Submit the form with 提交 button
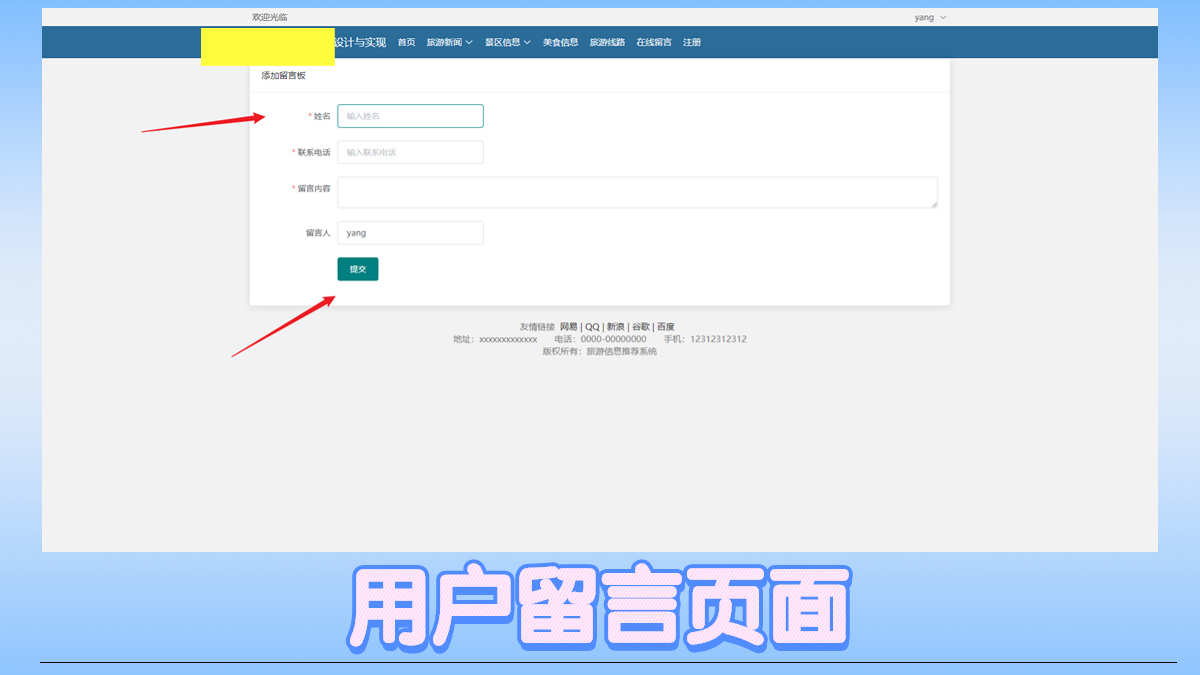Viewport: 1200px width, 675px height. [x=358, y=269]
